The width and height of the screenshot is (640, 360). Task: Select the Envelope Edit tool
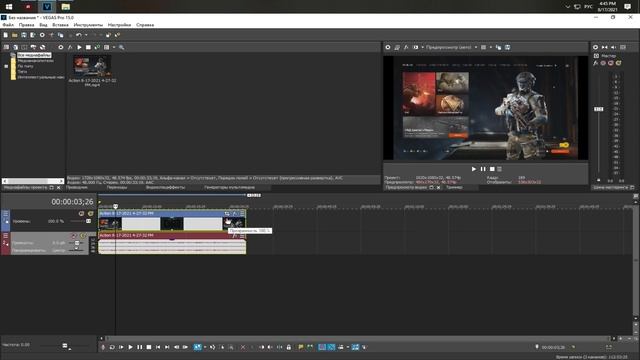(x=212, y=347)
